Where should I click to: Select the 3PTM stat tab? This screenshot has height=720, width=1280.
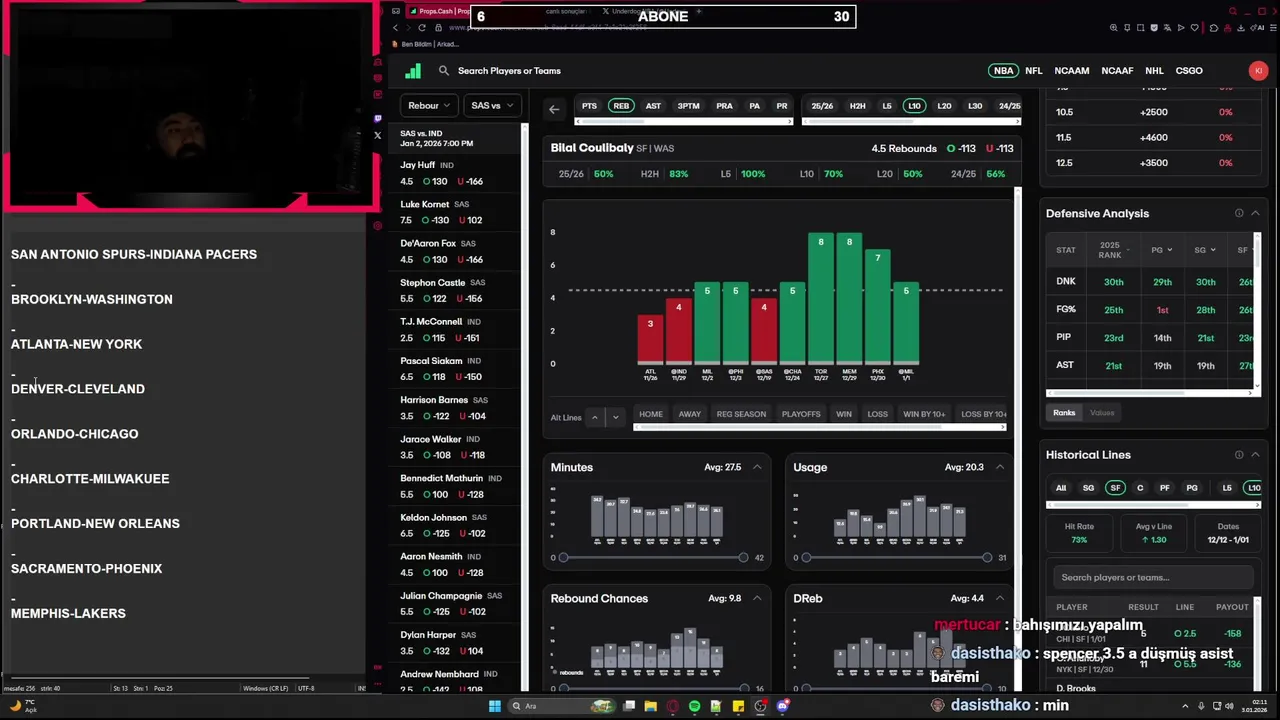click(688, 106)
